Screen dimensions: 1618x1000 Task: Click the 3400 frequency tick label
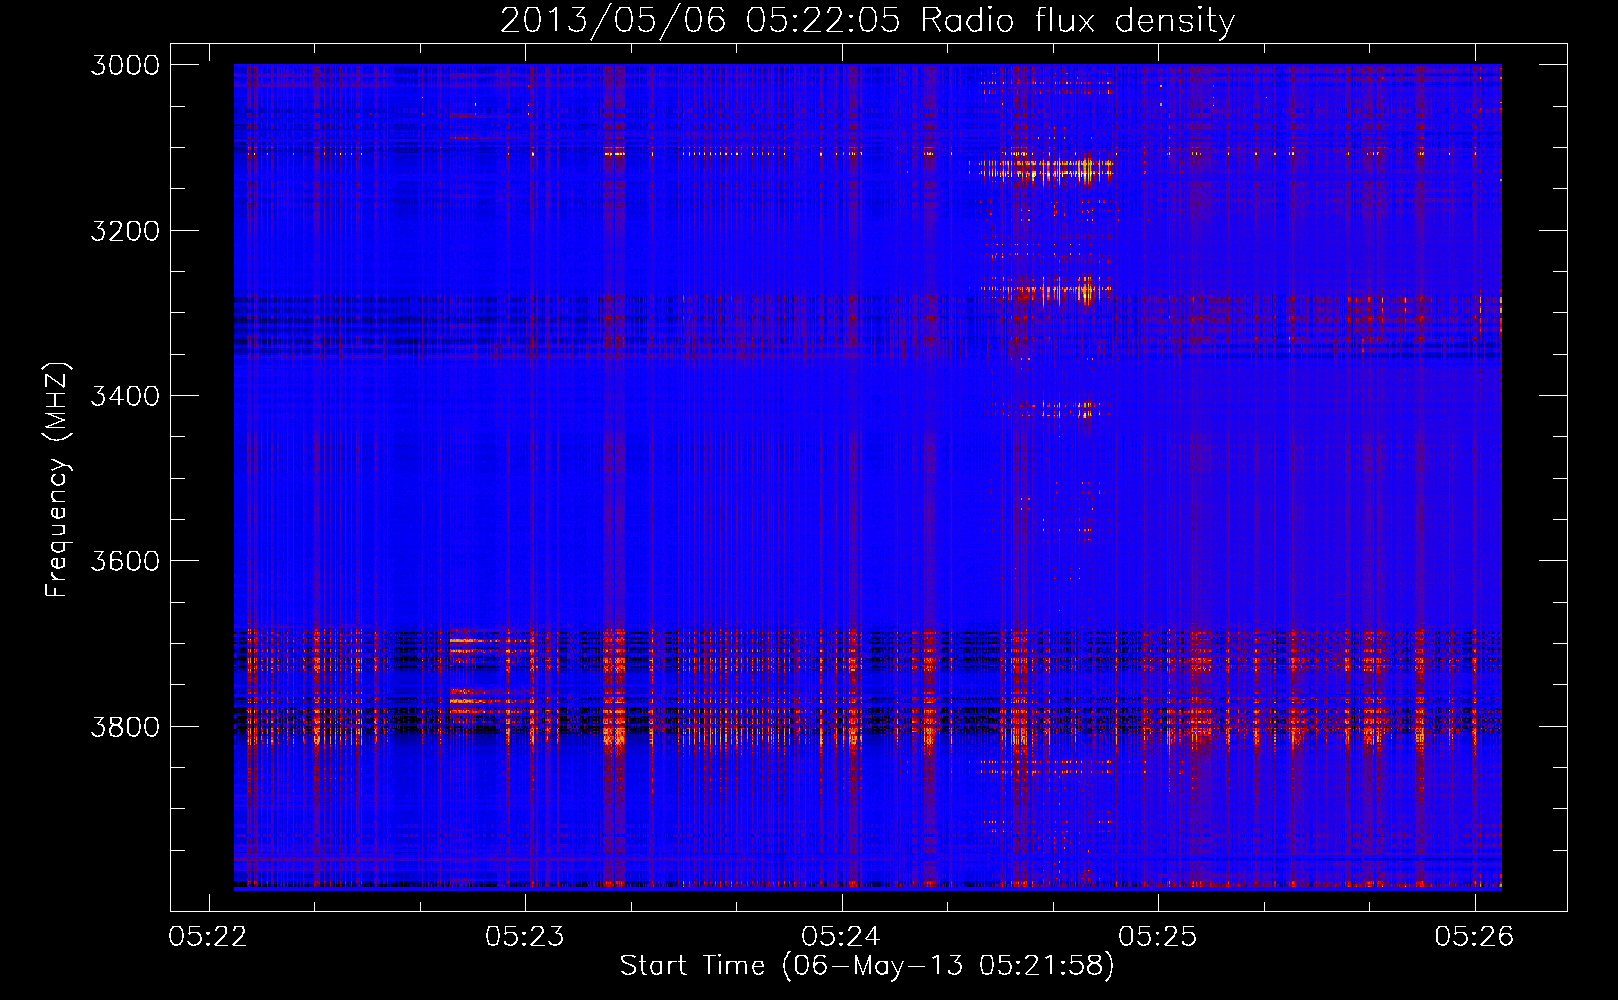[x=125, y=396]
